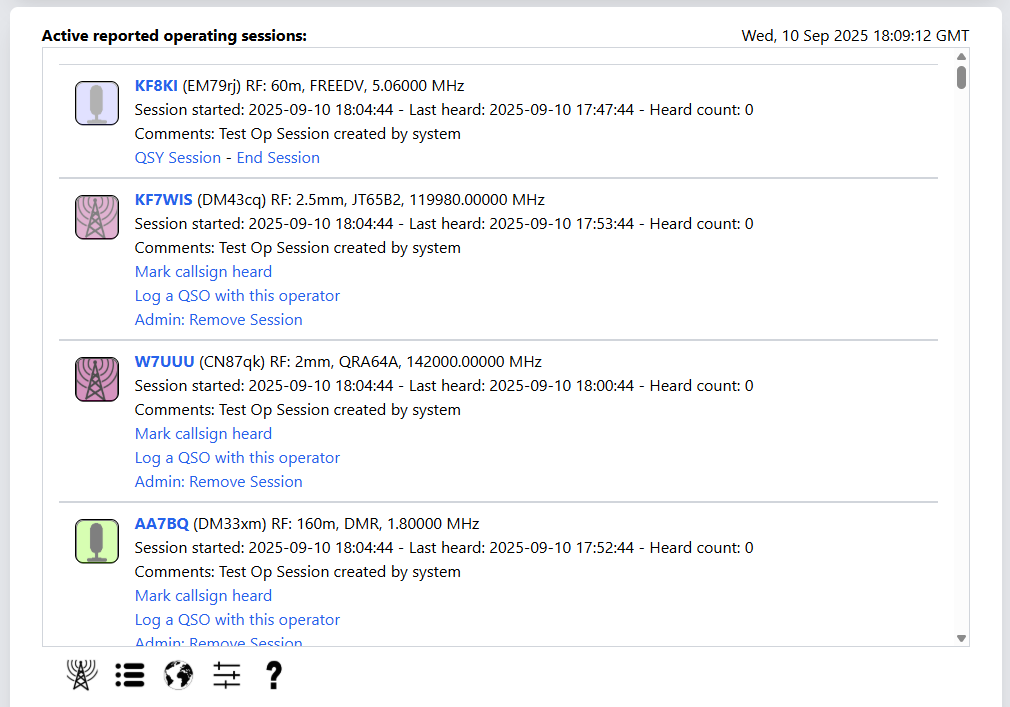Image resolution: width=1010 pixels, height=707 pixels.
Task: Click the scrollbar down arrow
Action: 961,638
